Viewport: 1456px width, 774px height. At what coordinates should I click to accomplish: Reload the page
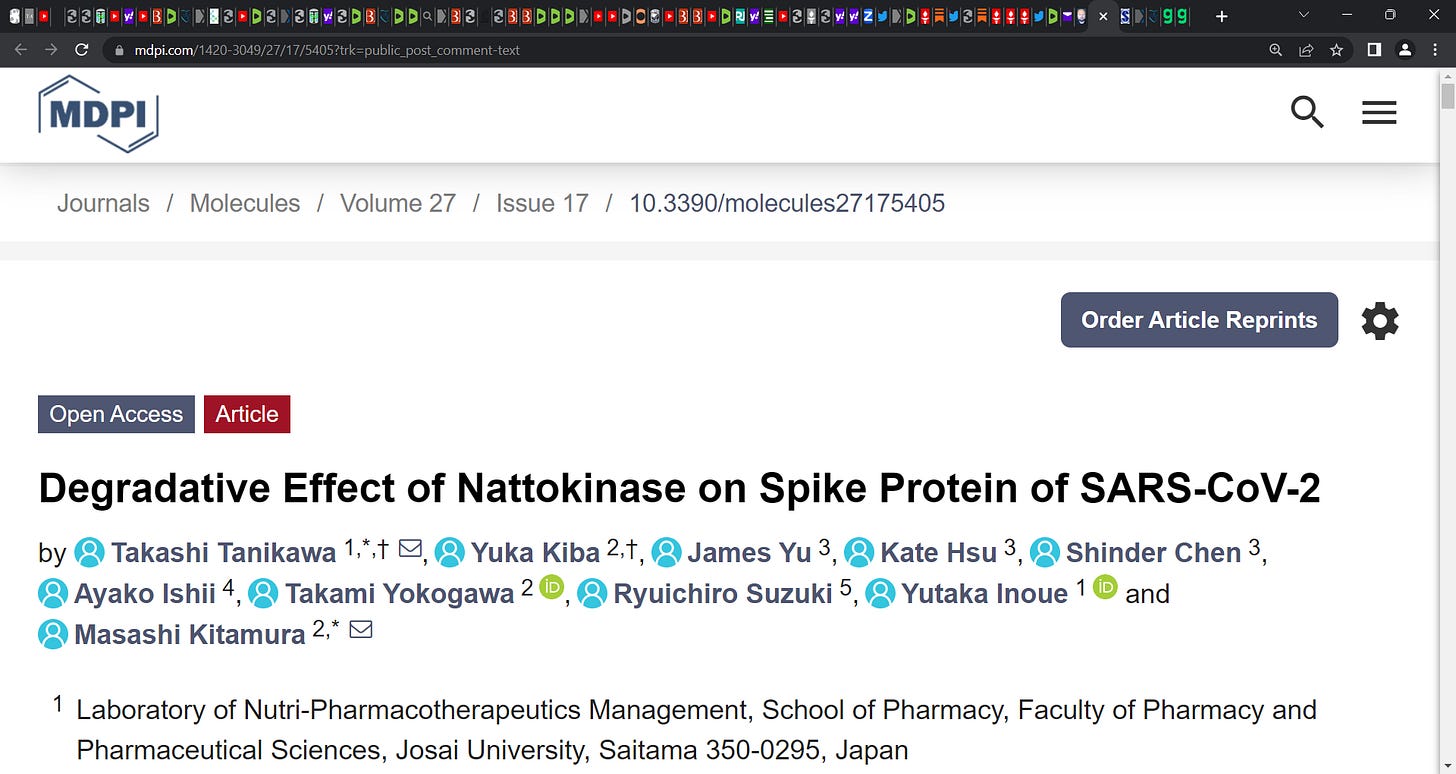click(x=82, y=50)
